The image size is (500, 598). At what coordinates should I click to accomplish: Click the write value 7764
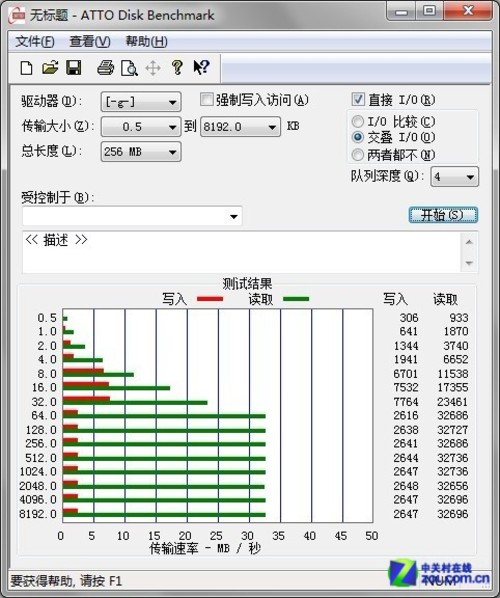(x=406, y=402)
